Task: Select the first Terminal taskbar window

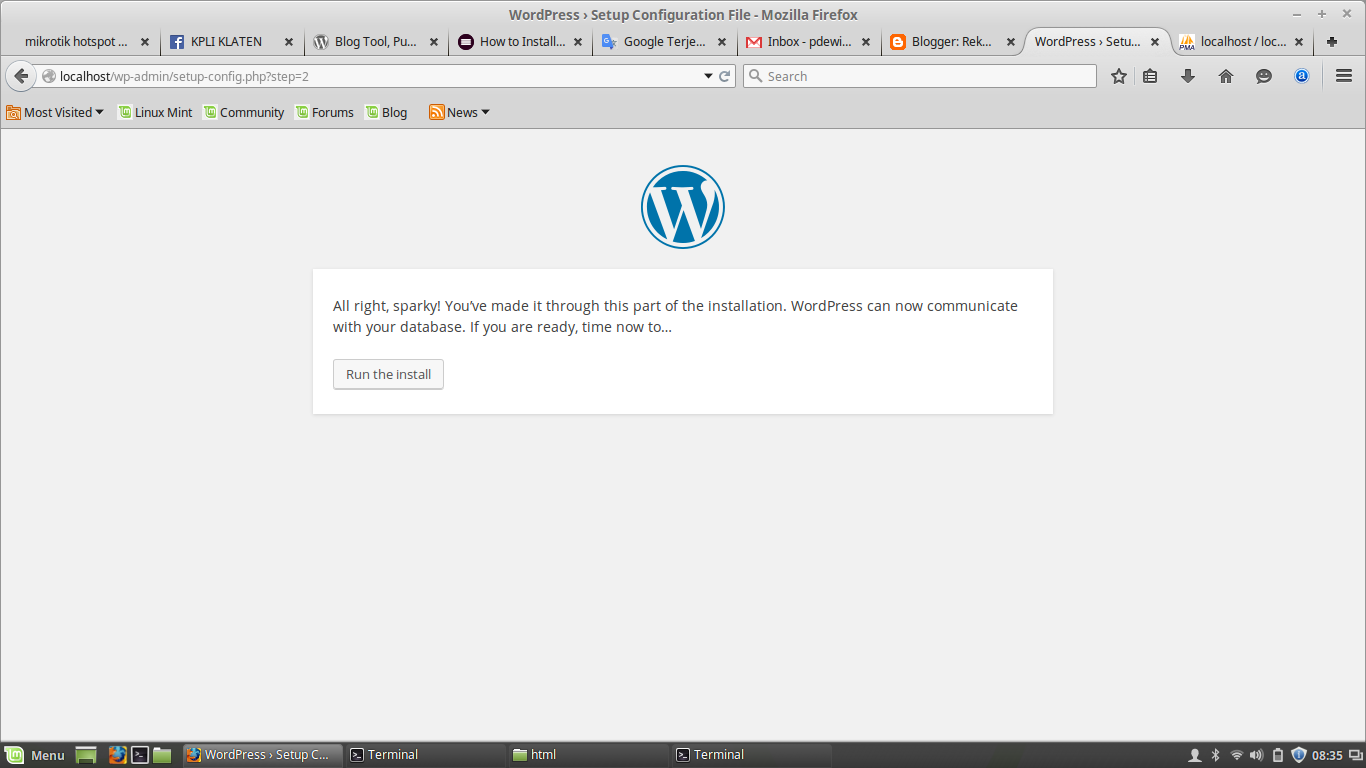Action: point(426,755)
